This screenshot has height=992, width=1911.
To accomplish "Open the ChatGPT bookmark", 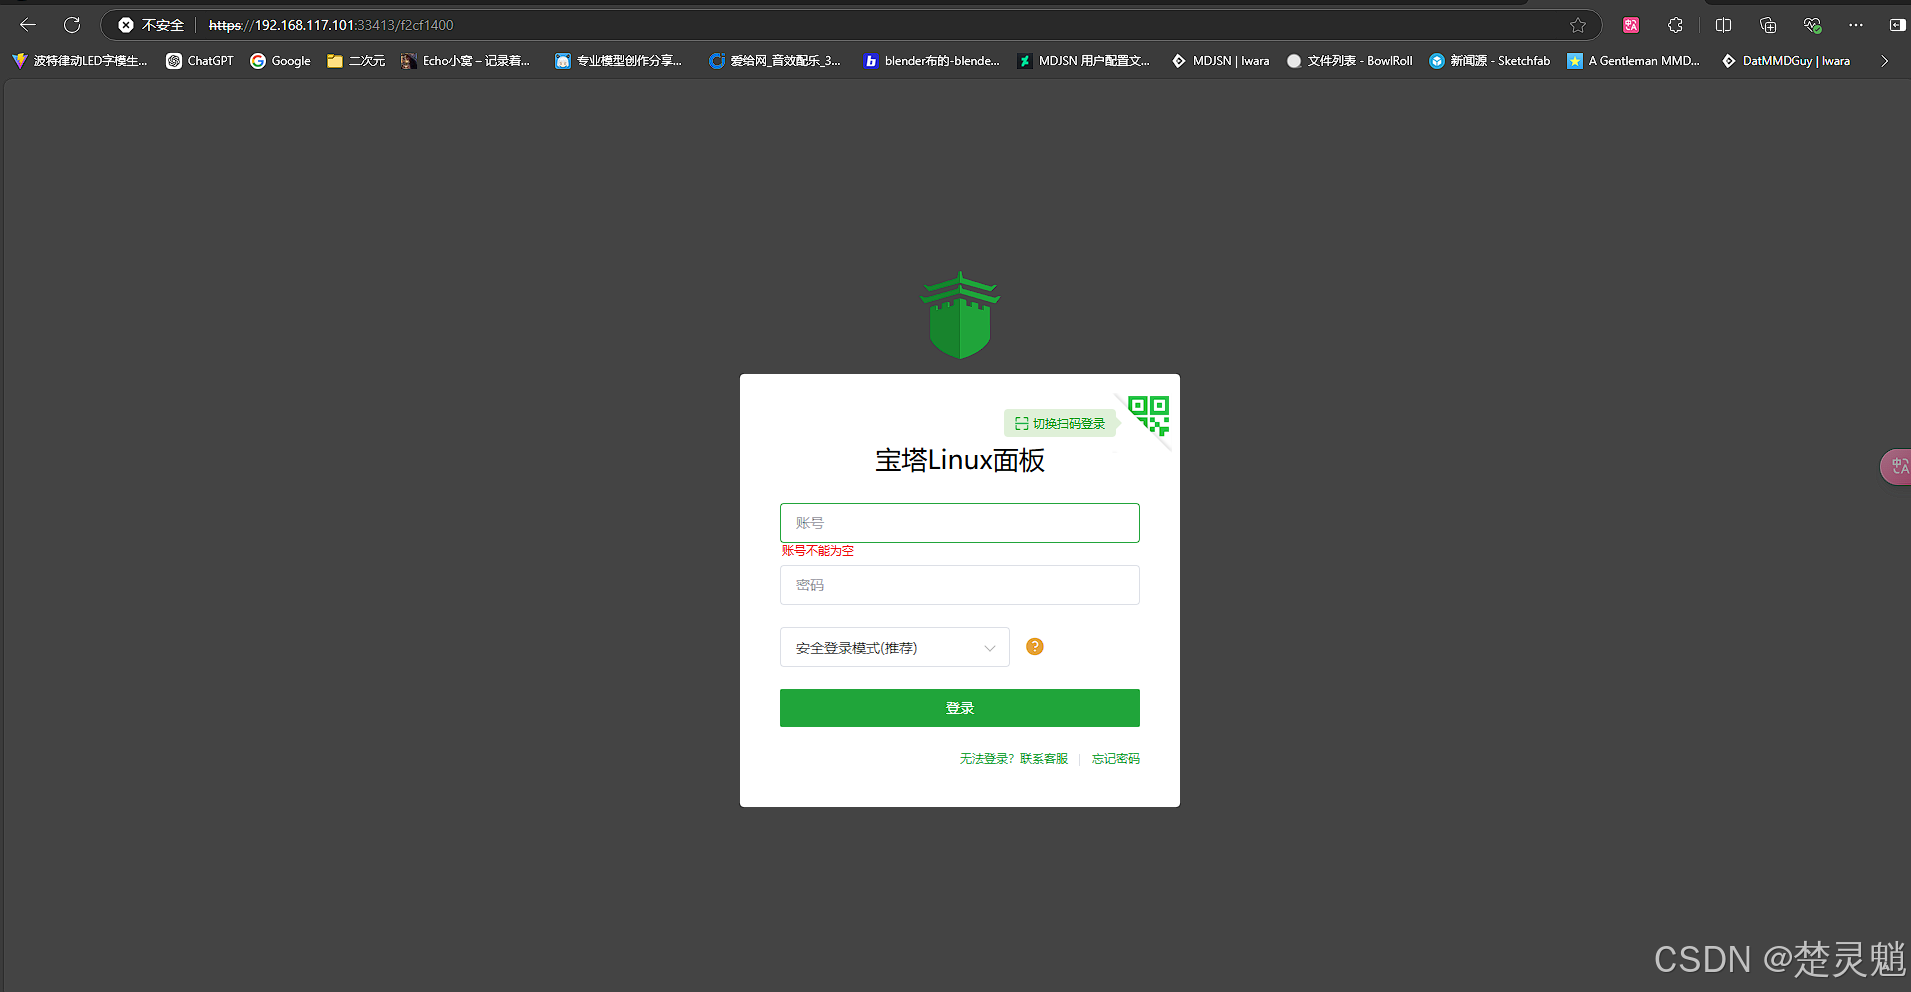I will tap(200, 61).
